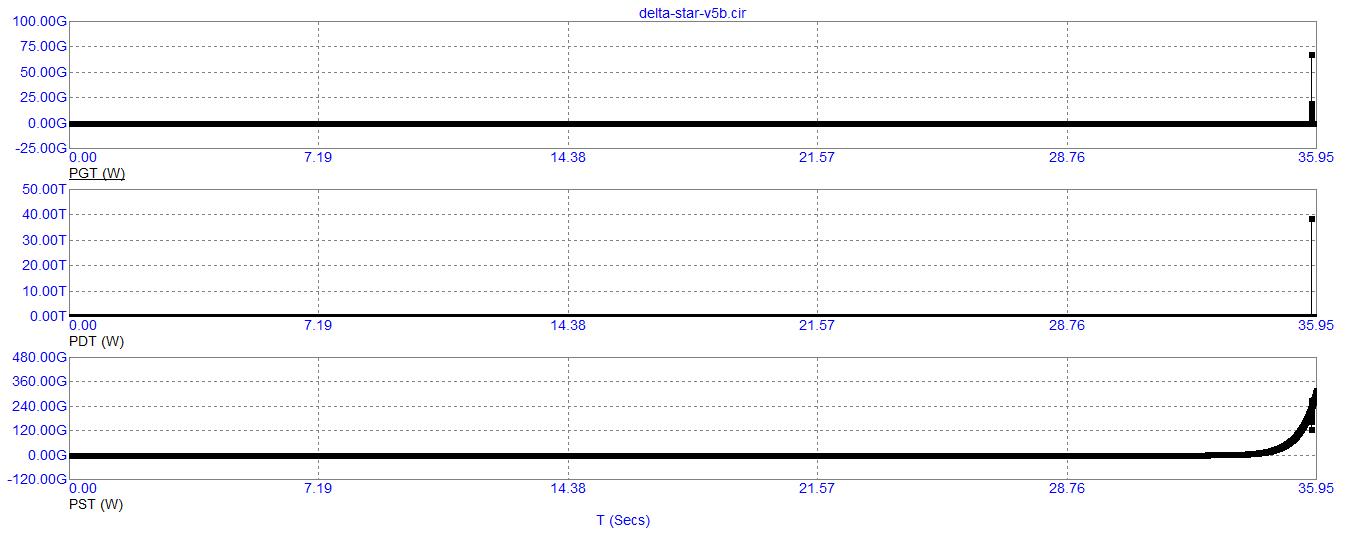This screenshot has width=1353, height=541.
Task: Click the 28.76 time tick under PST plot
Action: (x=1066, y=488)
